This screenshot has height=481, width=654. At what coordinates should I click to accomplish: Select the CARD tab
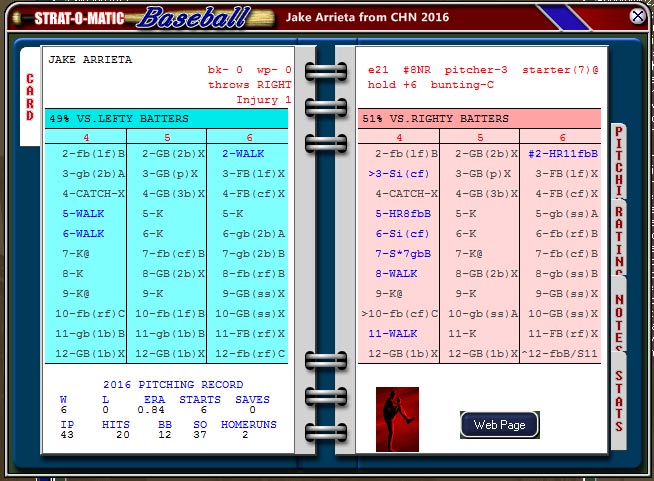tap(30, 97)
